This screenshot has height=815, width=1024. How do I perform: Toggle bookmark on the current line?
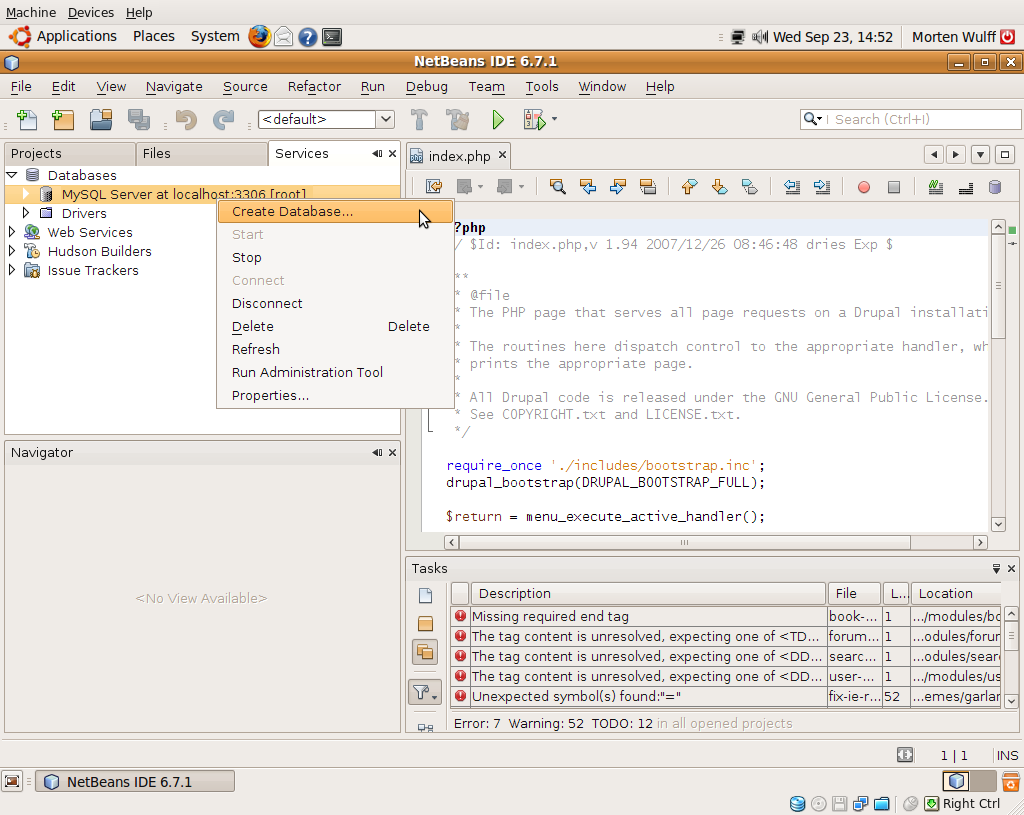pos(749,187)
